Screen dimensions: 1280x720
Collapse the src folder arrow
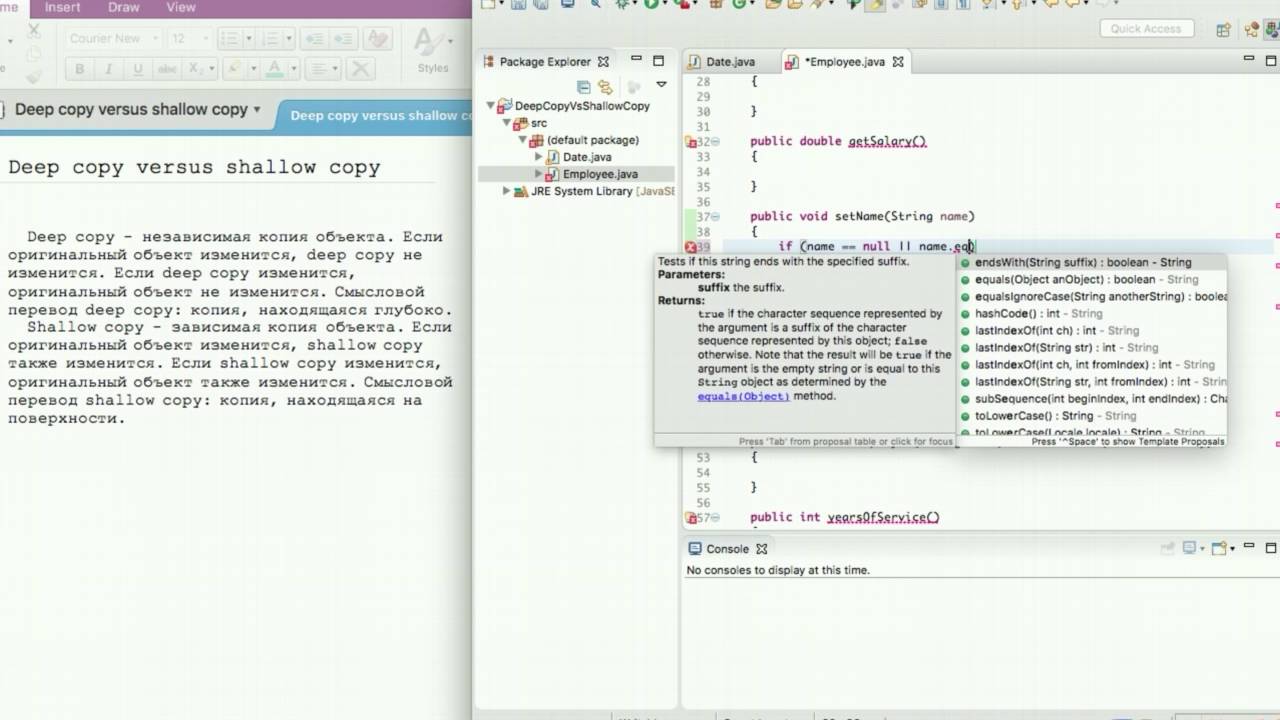coord(507,123)
